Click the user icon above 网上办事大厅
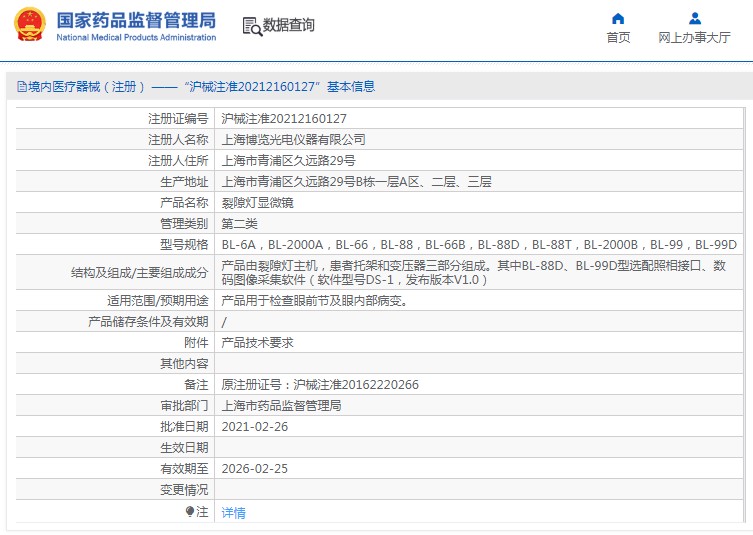 tap(694, 19)
